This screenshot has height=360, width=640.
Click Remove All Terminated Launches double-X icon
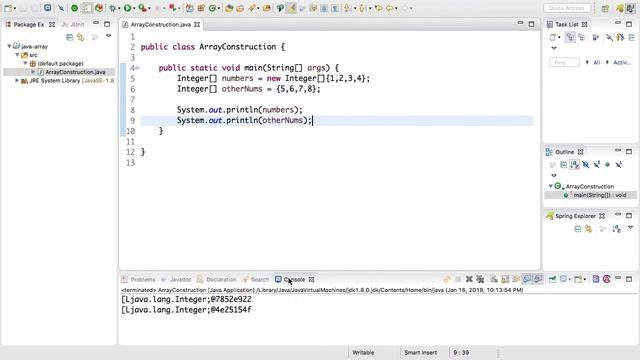(480, 279)
